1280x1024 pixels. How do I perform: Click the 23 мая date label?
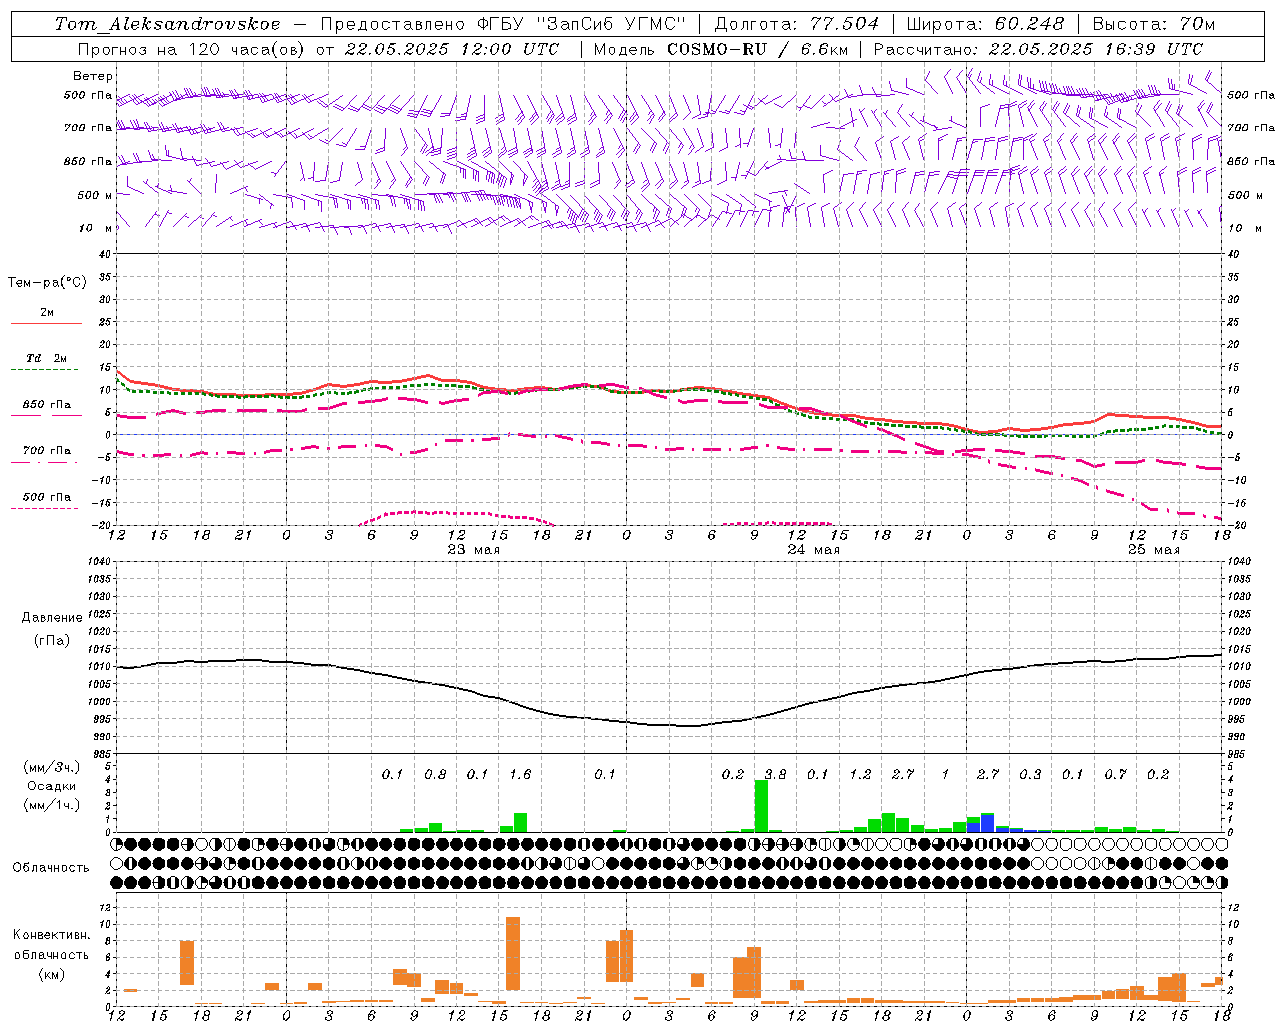click(474, 550)
